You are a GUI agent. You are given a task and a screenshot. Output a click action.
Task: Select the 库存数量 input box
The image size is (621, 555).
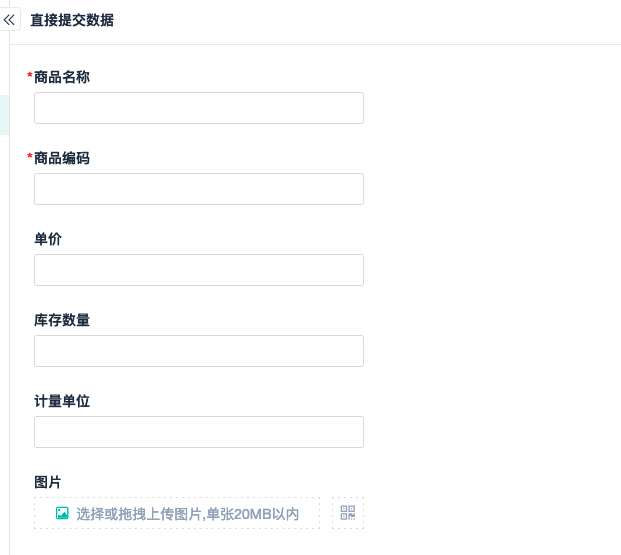pos(198,351)
